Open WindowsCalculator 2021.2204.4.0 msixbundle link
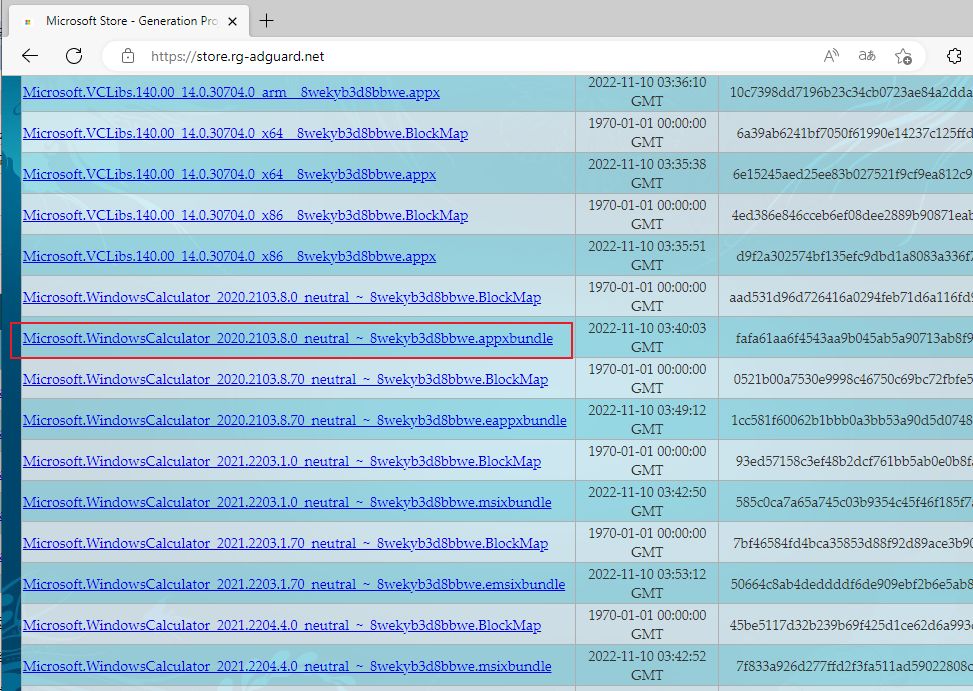Image resolution: width=973 pixels, height=691 pixels. [287, 666]
